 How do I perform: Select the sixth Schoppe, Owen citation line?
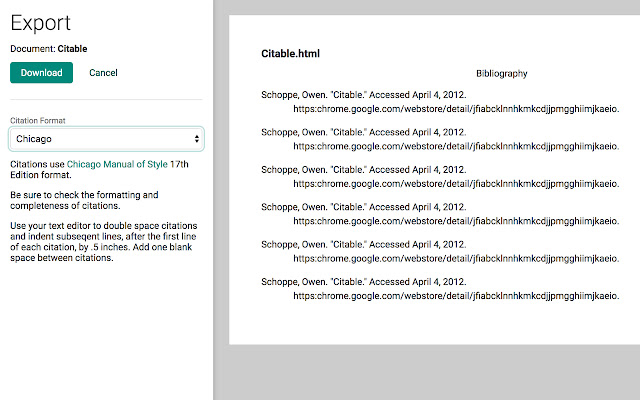point(363,283)
